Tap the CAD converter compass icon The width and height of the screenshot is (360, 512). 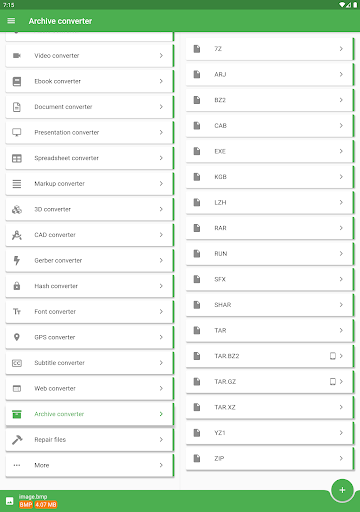coord(17,235)
